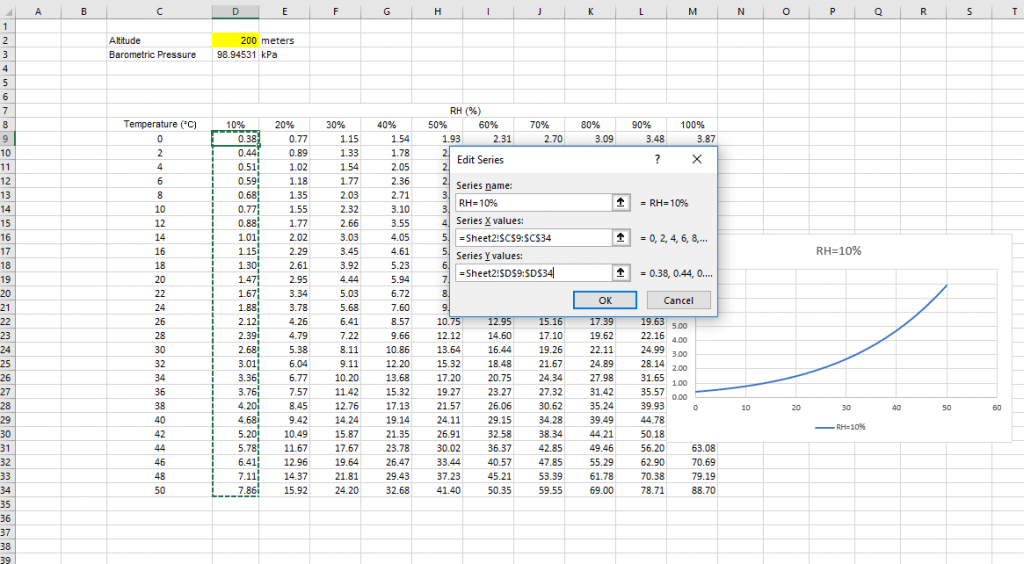This screenshot has height=564, width=1024.
Task: Collapse dialog via Series Y values range selector
Action: pos(620,273)
